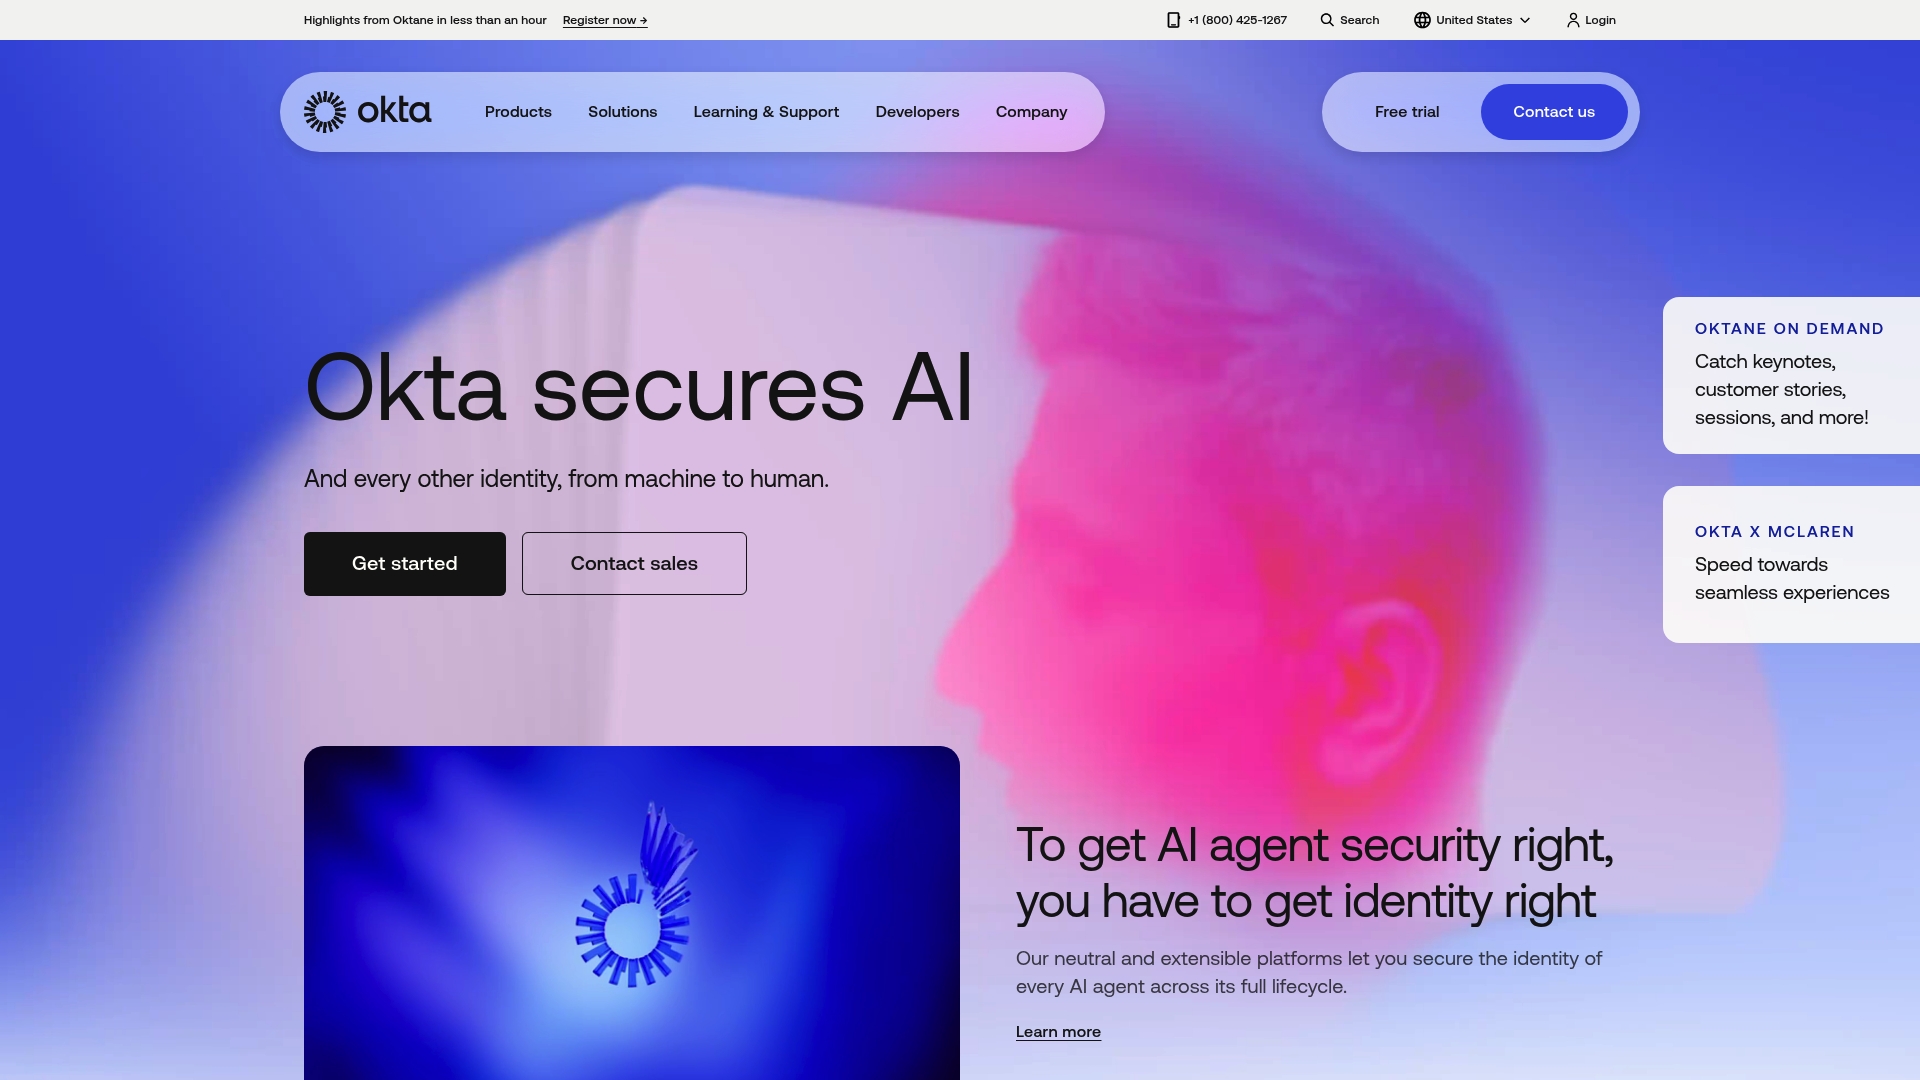This screenshot has width=1920, height=1080.
Task: Click the Free trial button
Action: pos(1407,112)
